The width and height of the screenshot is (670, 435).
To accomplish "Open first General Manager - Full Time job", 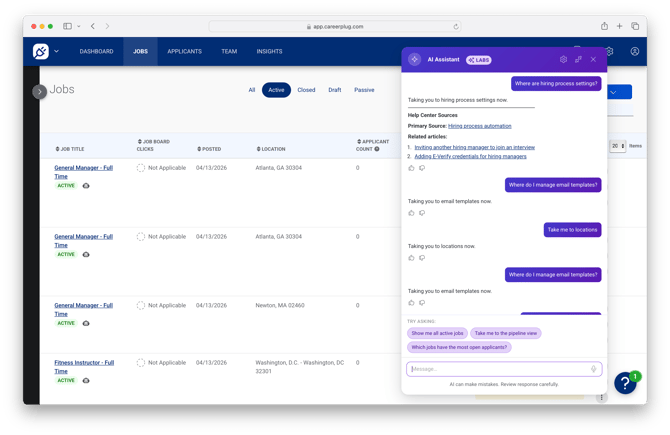I will point(83,172).
